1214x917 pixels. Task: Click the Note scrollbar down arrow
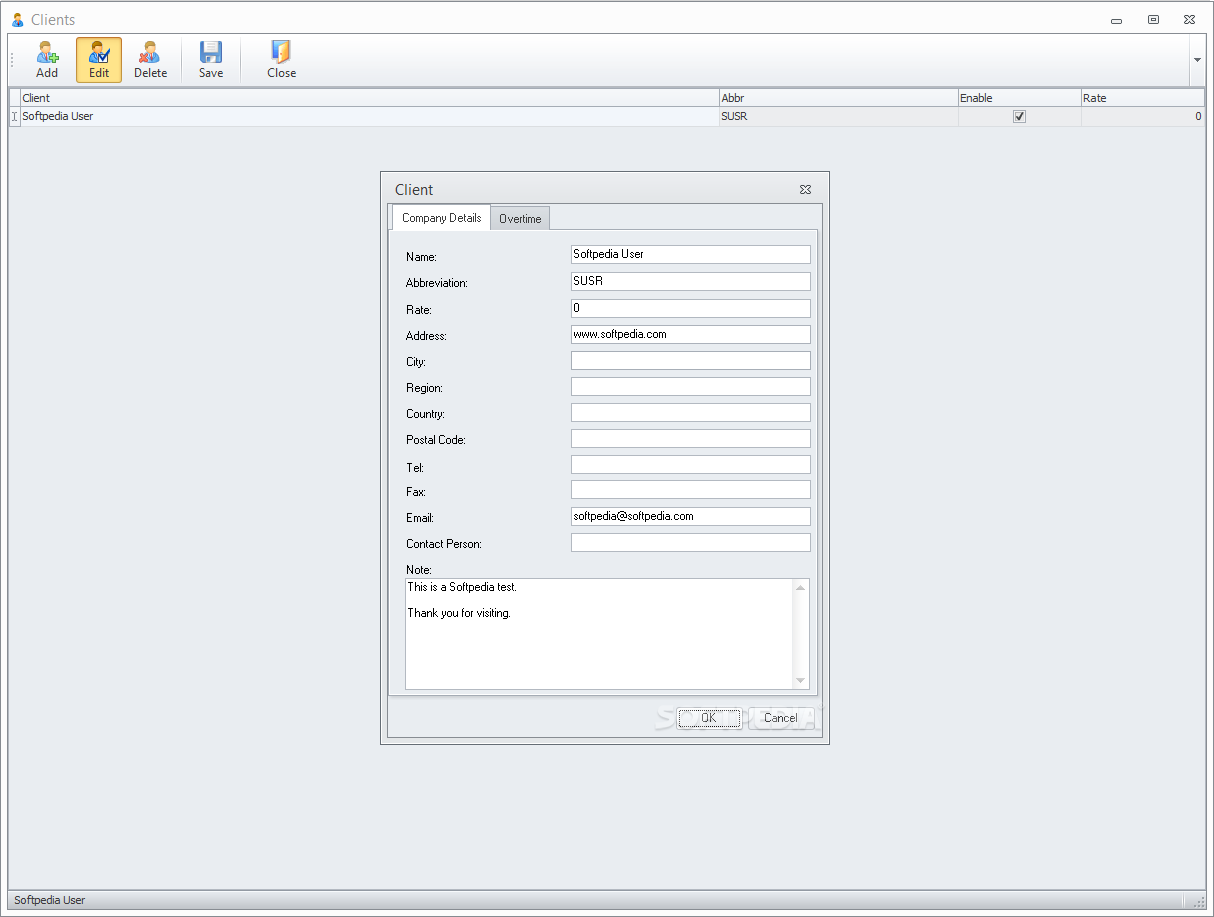pos(800,681)
